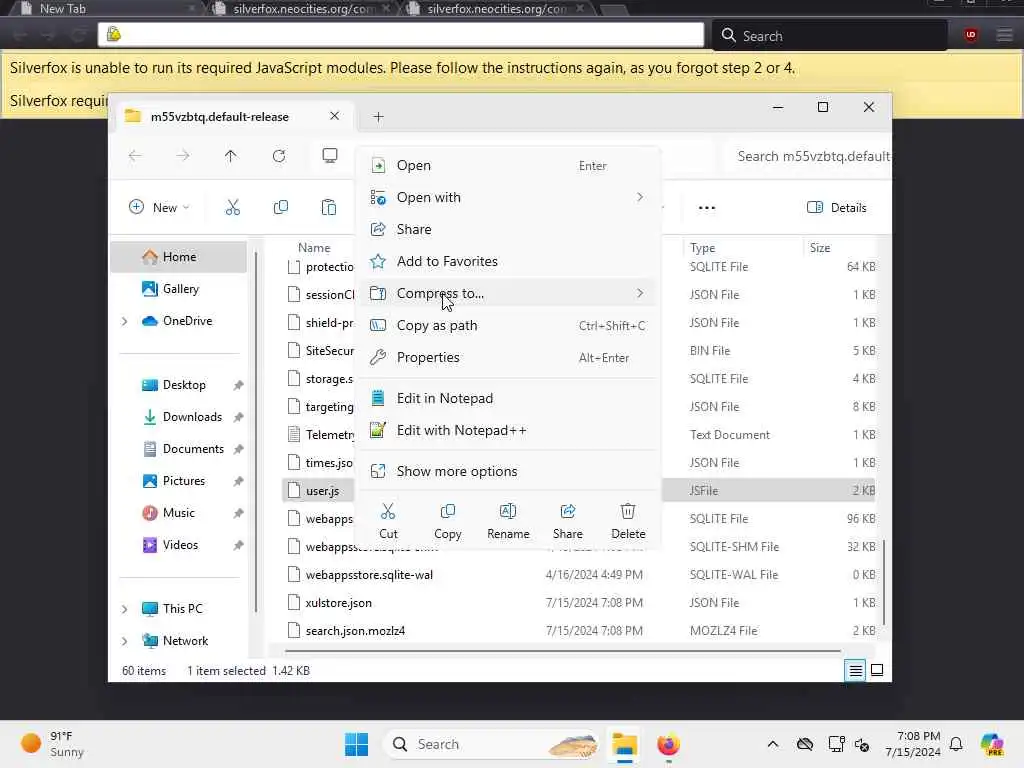1024x768 pixels.
Task: Switch to the New Tab browser tab
Action: 106,8
